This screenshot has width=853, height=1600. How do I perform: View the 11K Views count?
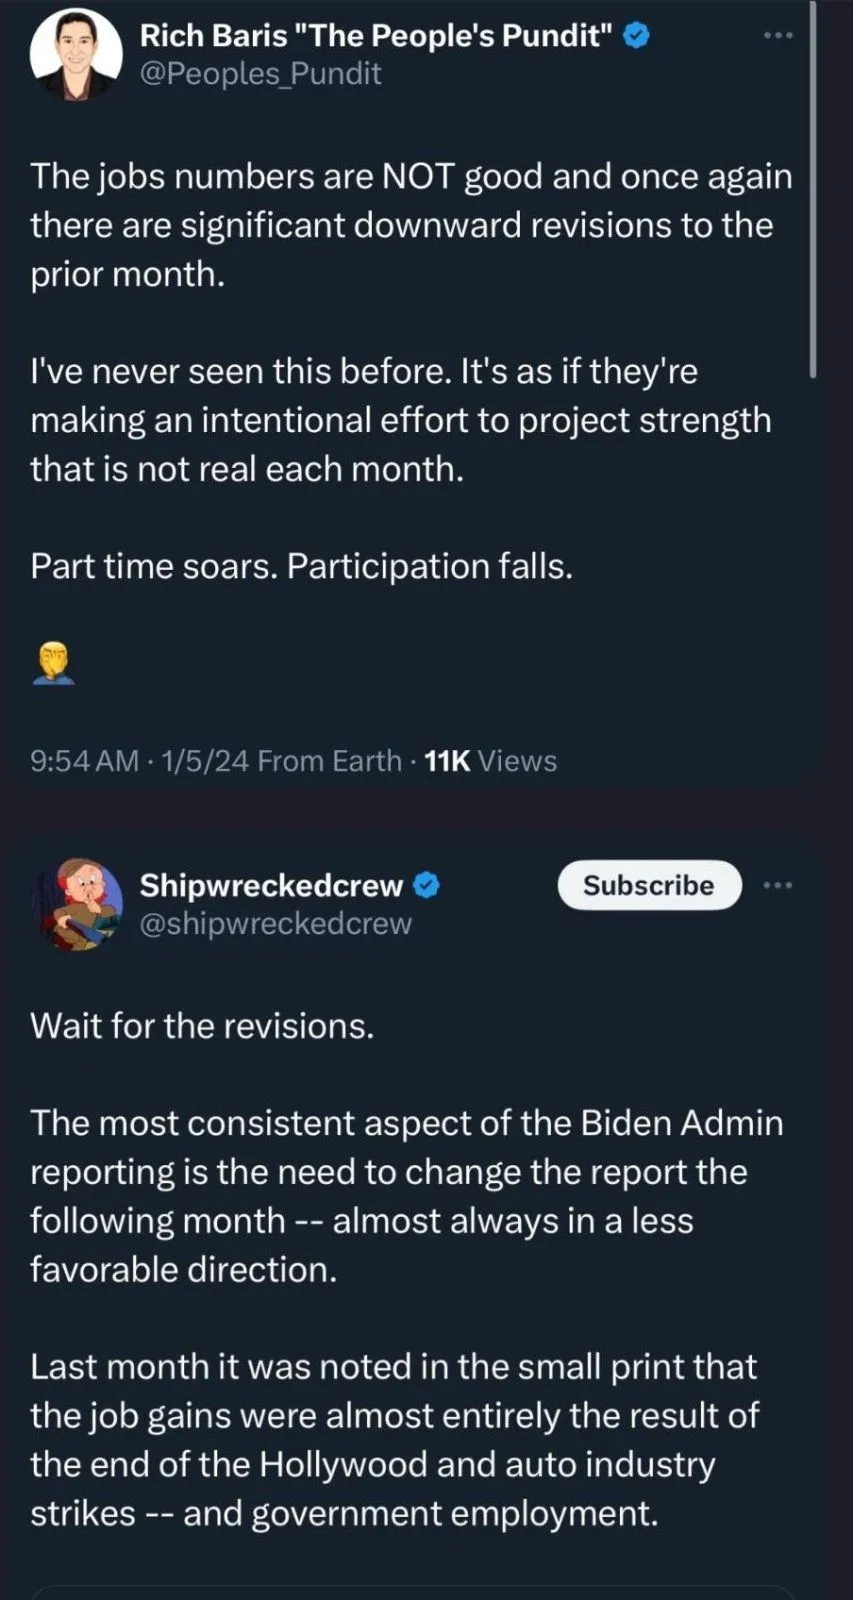coord(490,761)
